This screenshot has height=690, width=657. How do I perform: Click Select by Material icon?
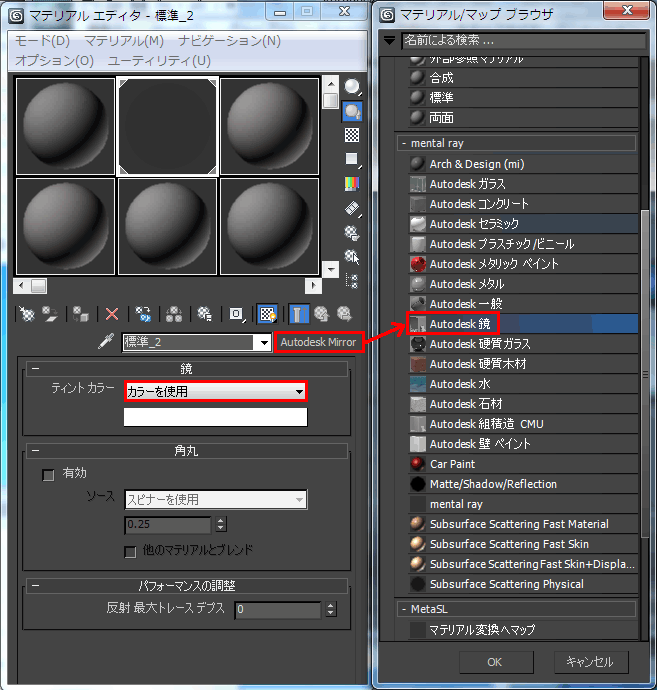tap(352, 256)
